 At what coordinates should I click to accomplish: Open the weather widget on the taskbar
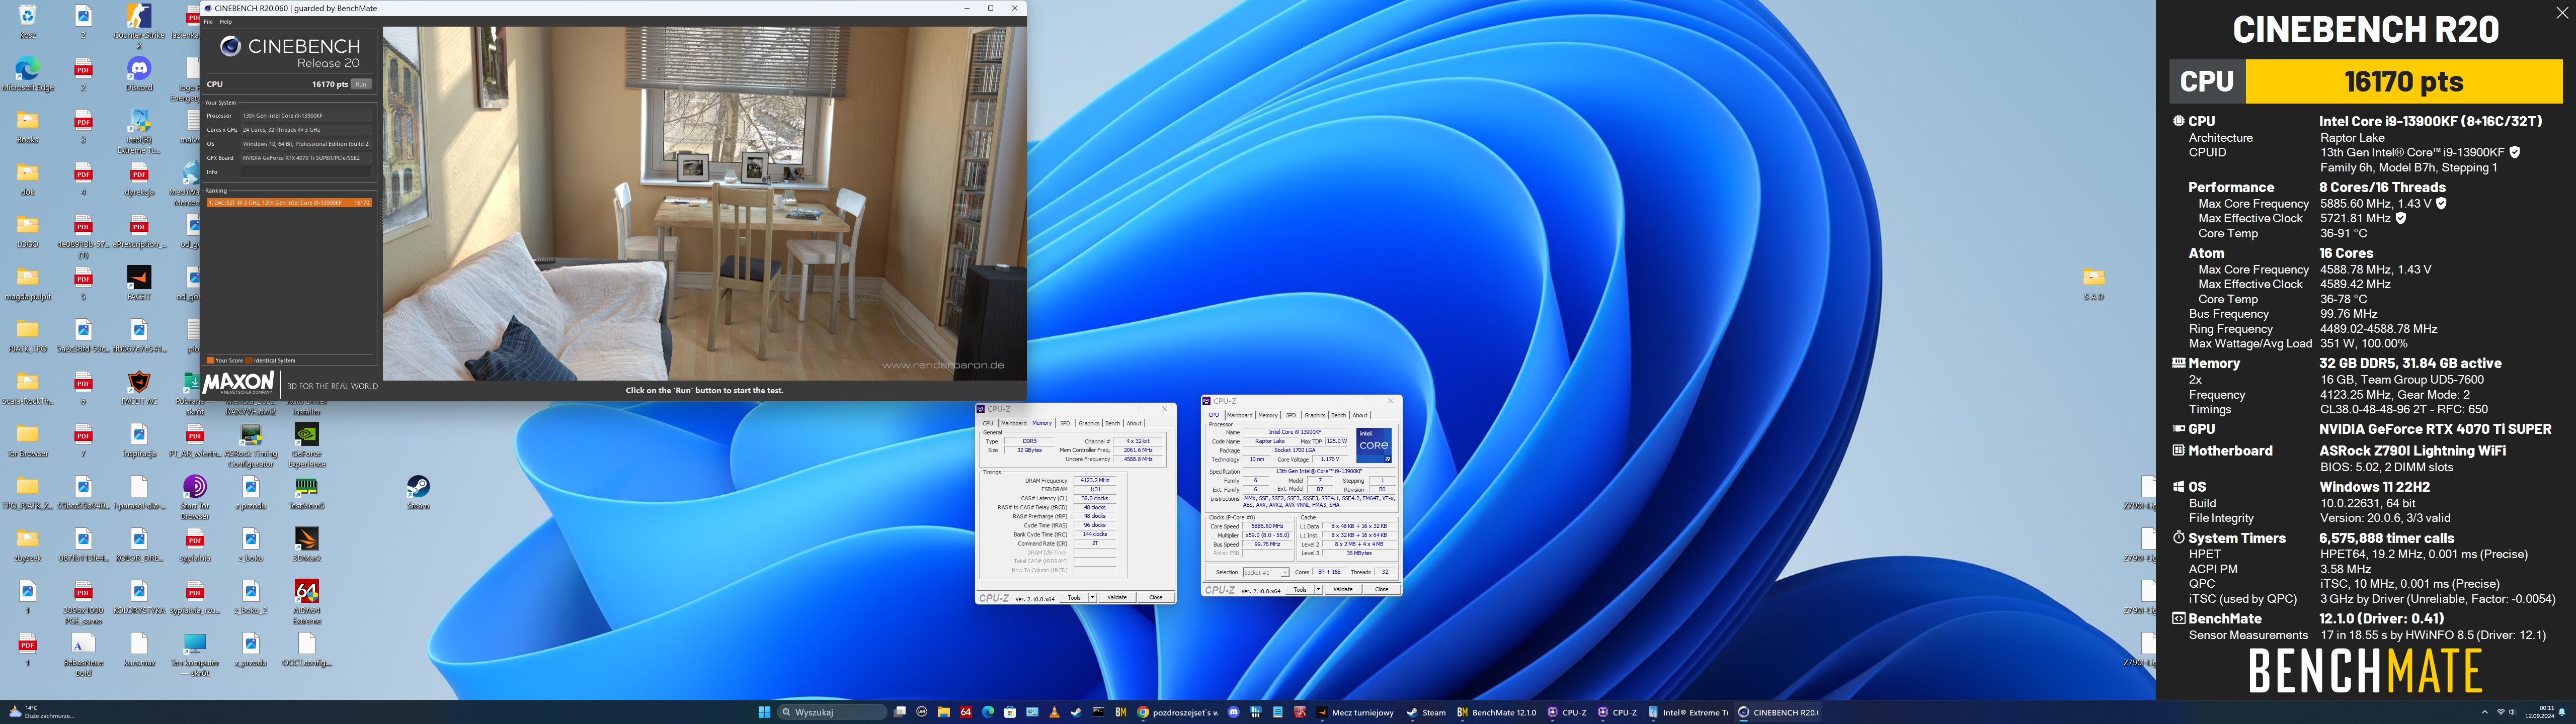[x=42, y=712]
